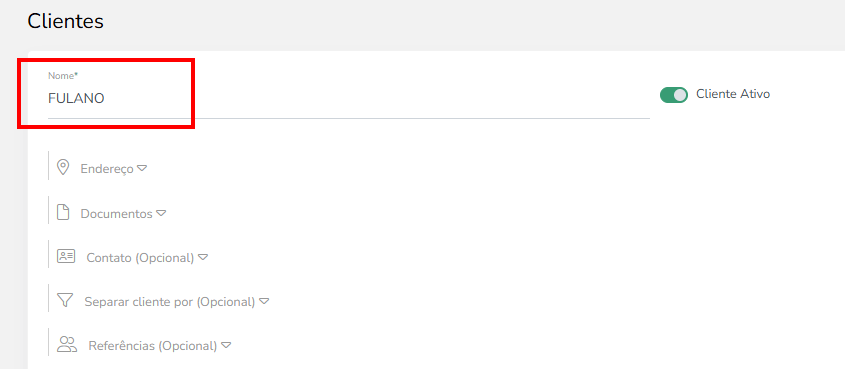Screen dimensions: 845x369
Task: Click the Cliente Ativo label text
Action: click(733, 94)
